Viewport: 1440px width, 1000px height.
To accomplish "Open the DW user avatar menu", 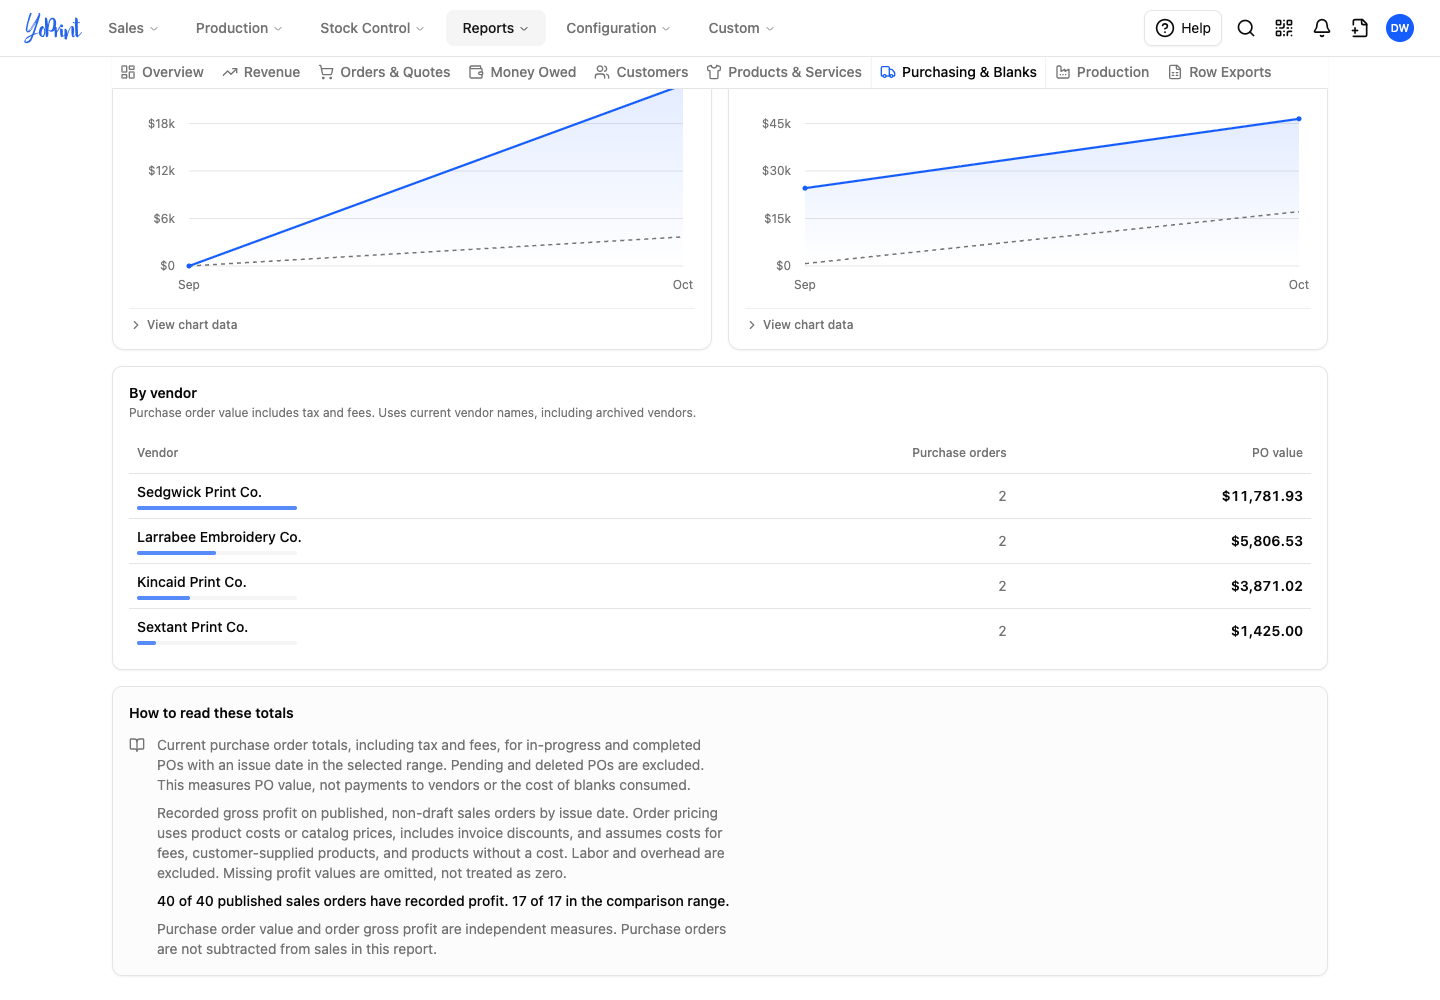I will pyautogui.click(x=1400, y=28).
